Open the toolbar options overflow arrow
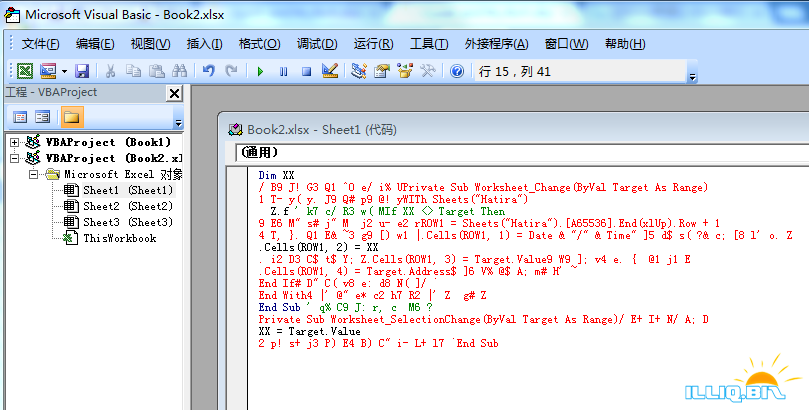The image size is (809, 410). [692, 76]
